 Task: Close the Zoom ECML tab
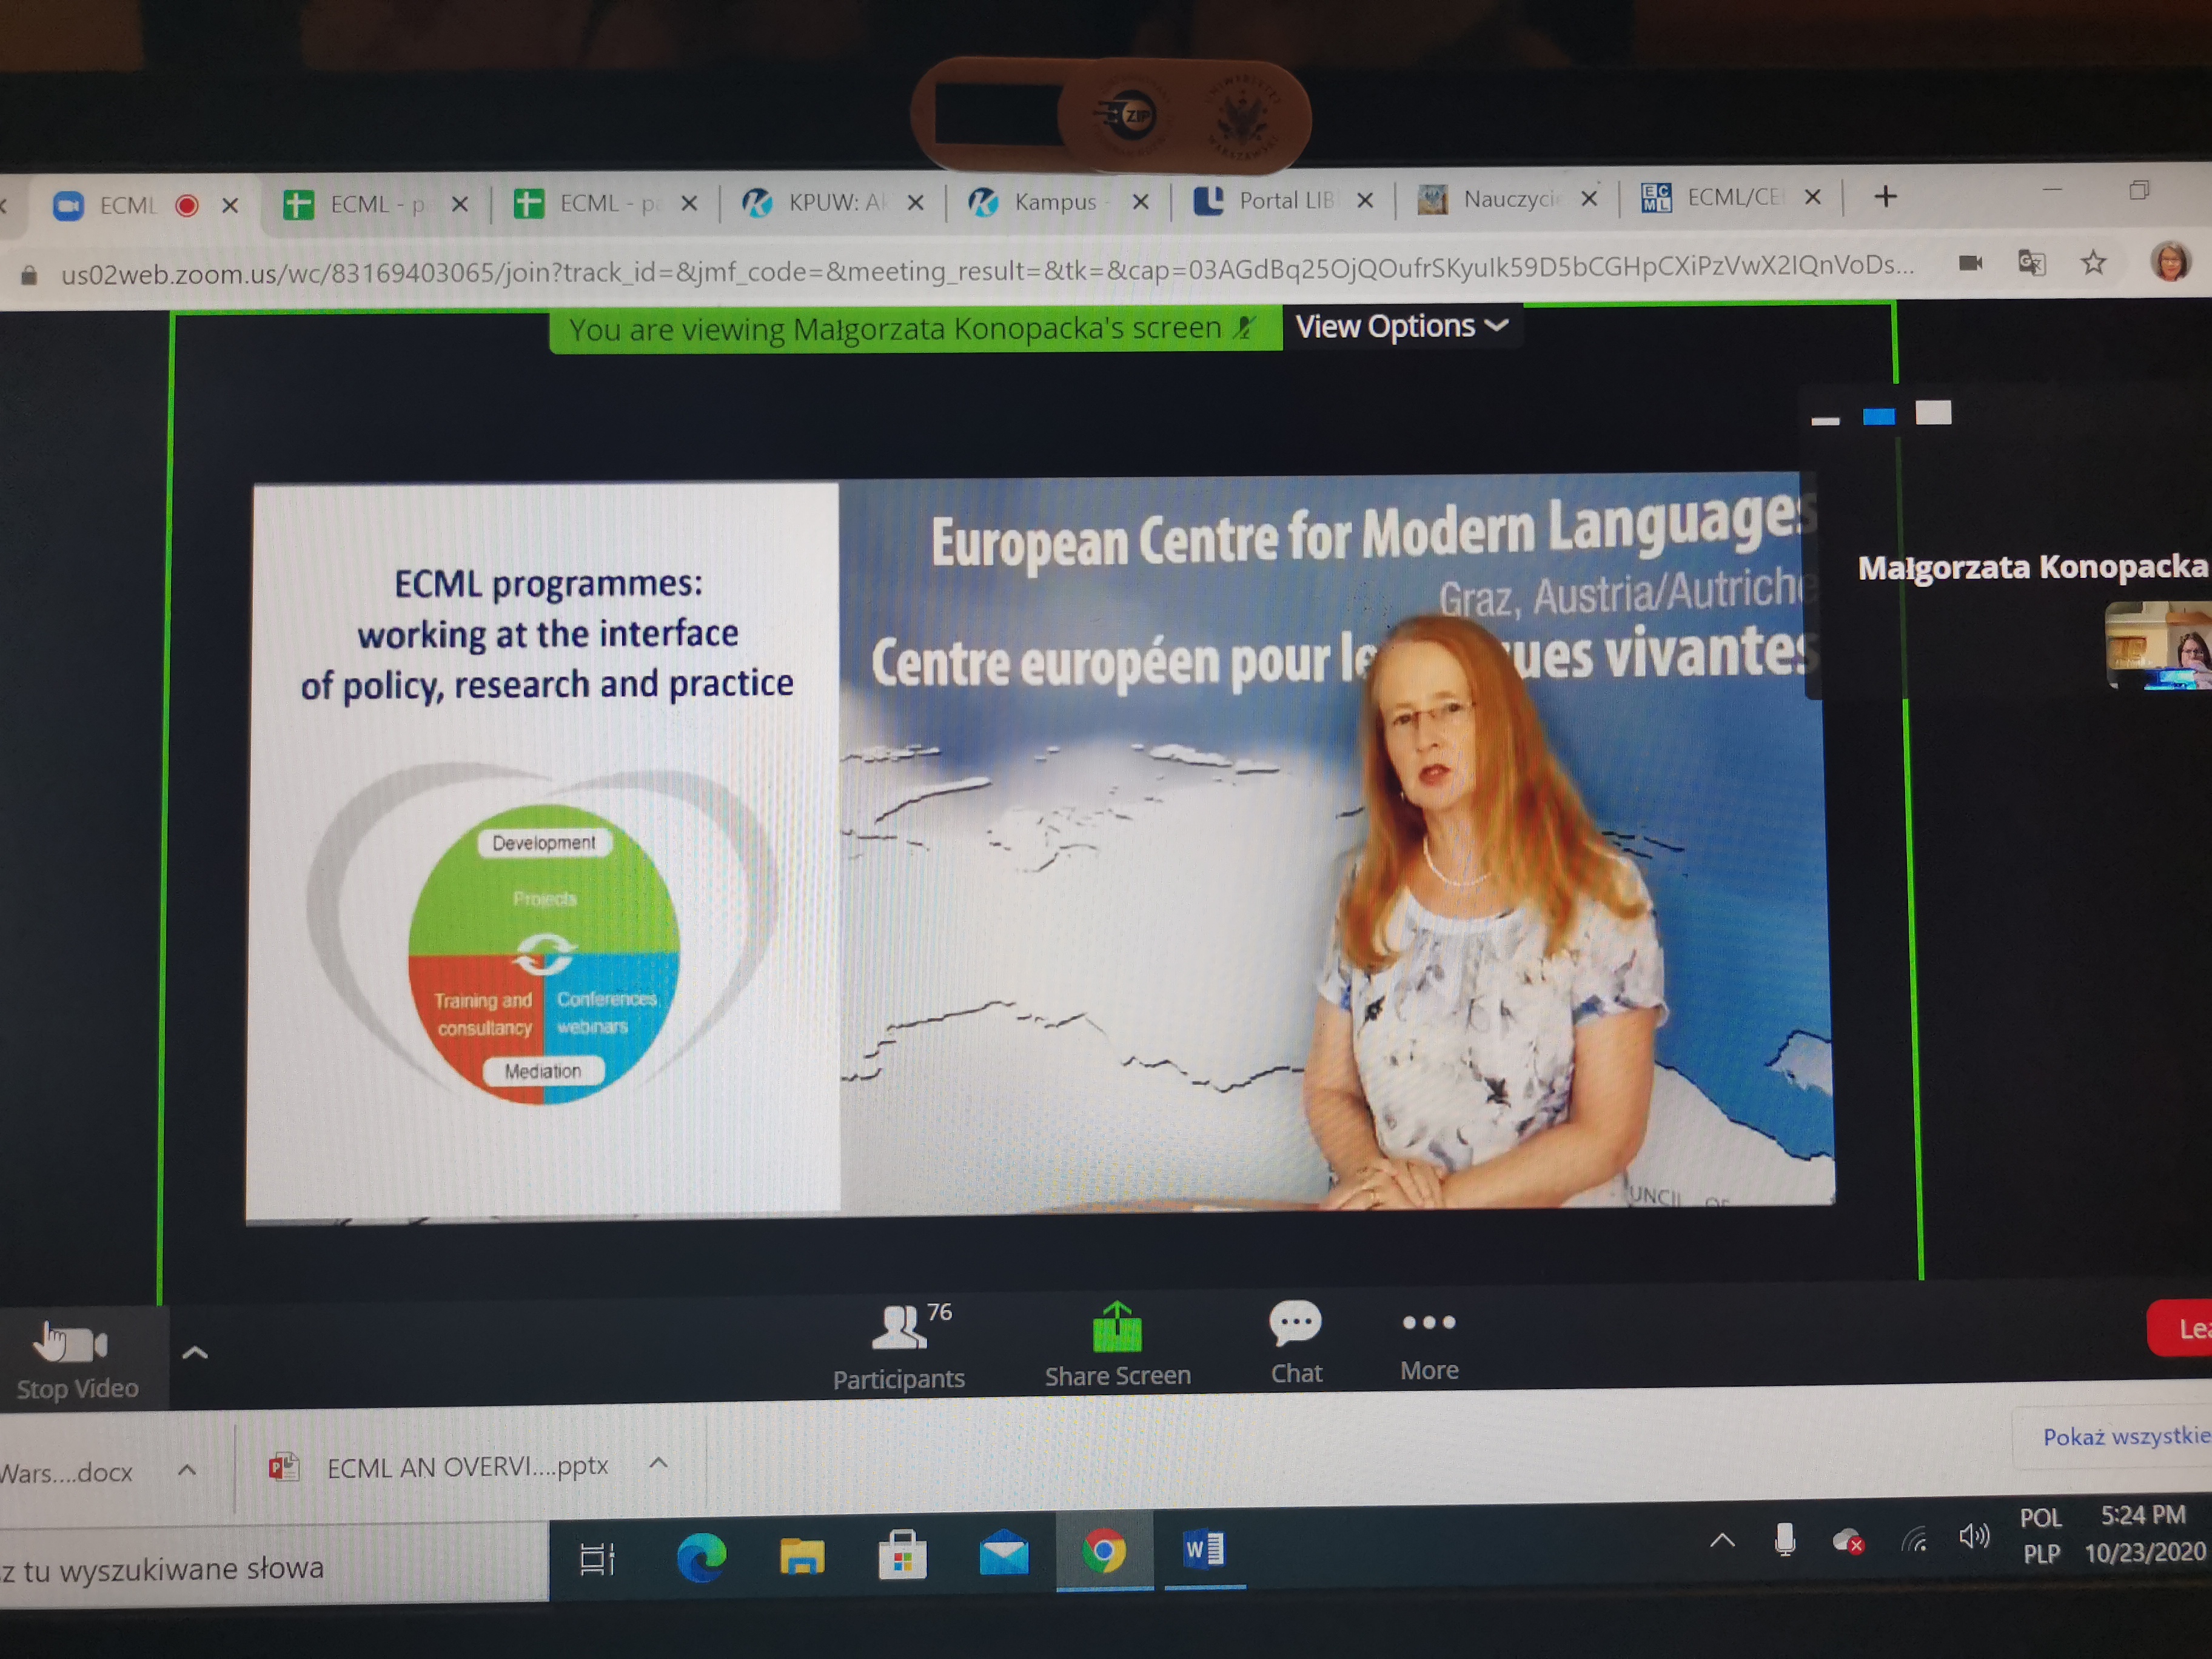tap(230, 205)
